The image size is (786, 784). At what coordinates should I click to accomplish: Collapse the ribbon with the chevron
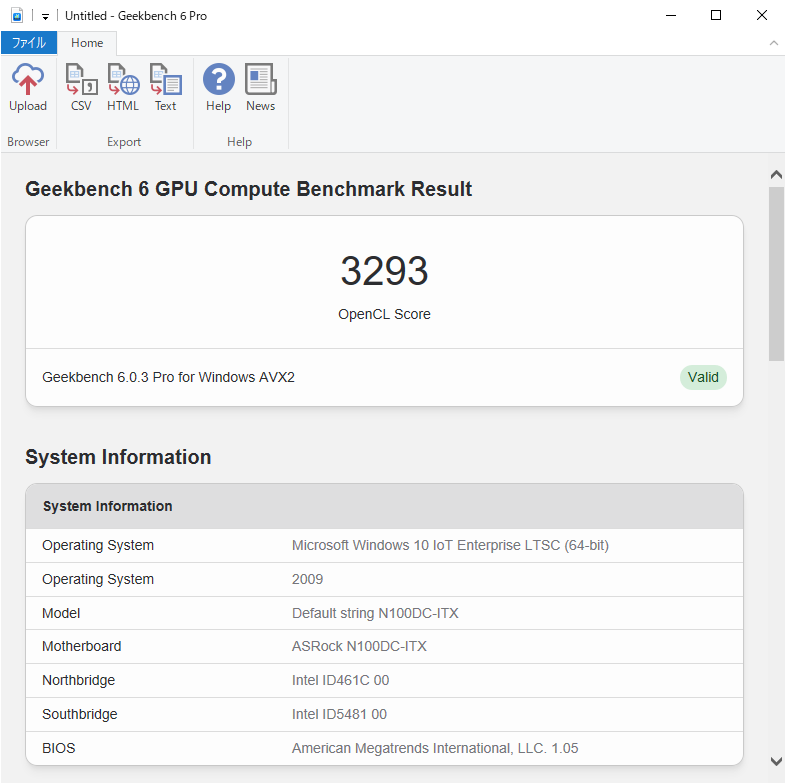tap(773, 43)
